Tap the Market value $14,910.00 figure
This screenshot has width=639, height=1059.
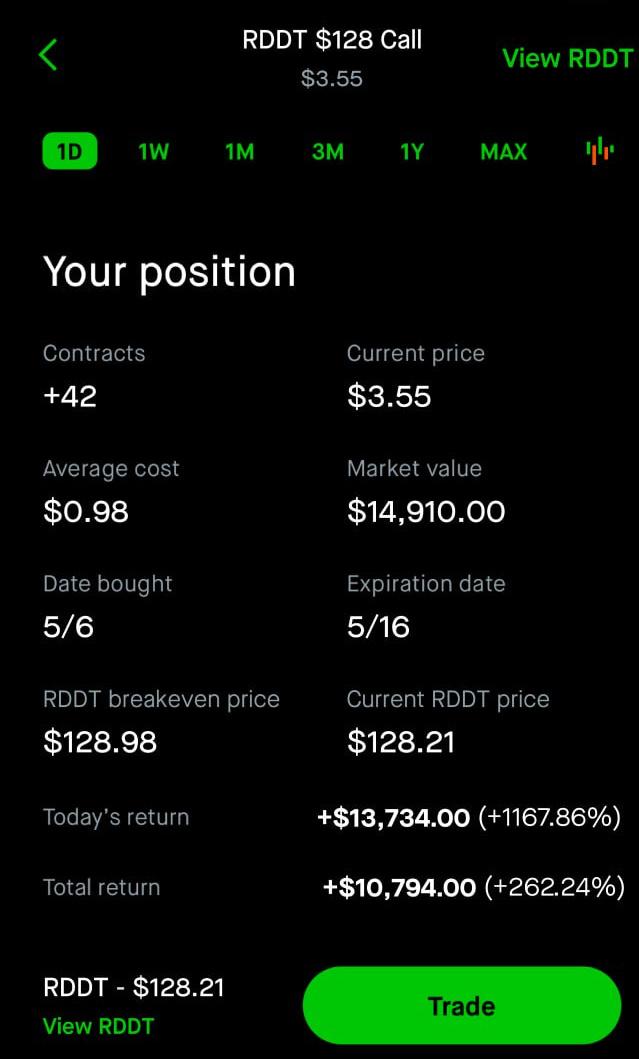click(426, 511)
